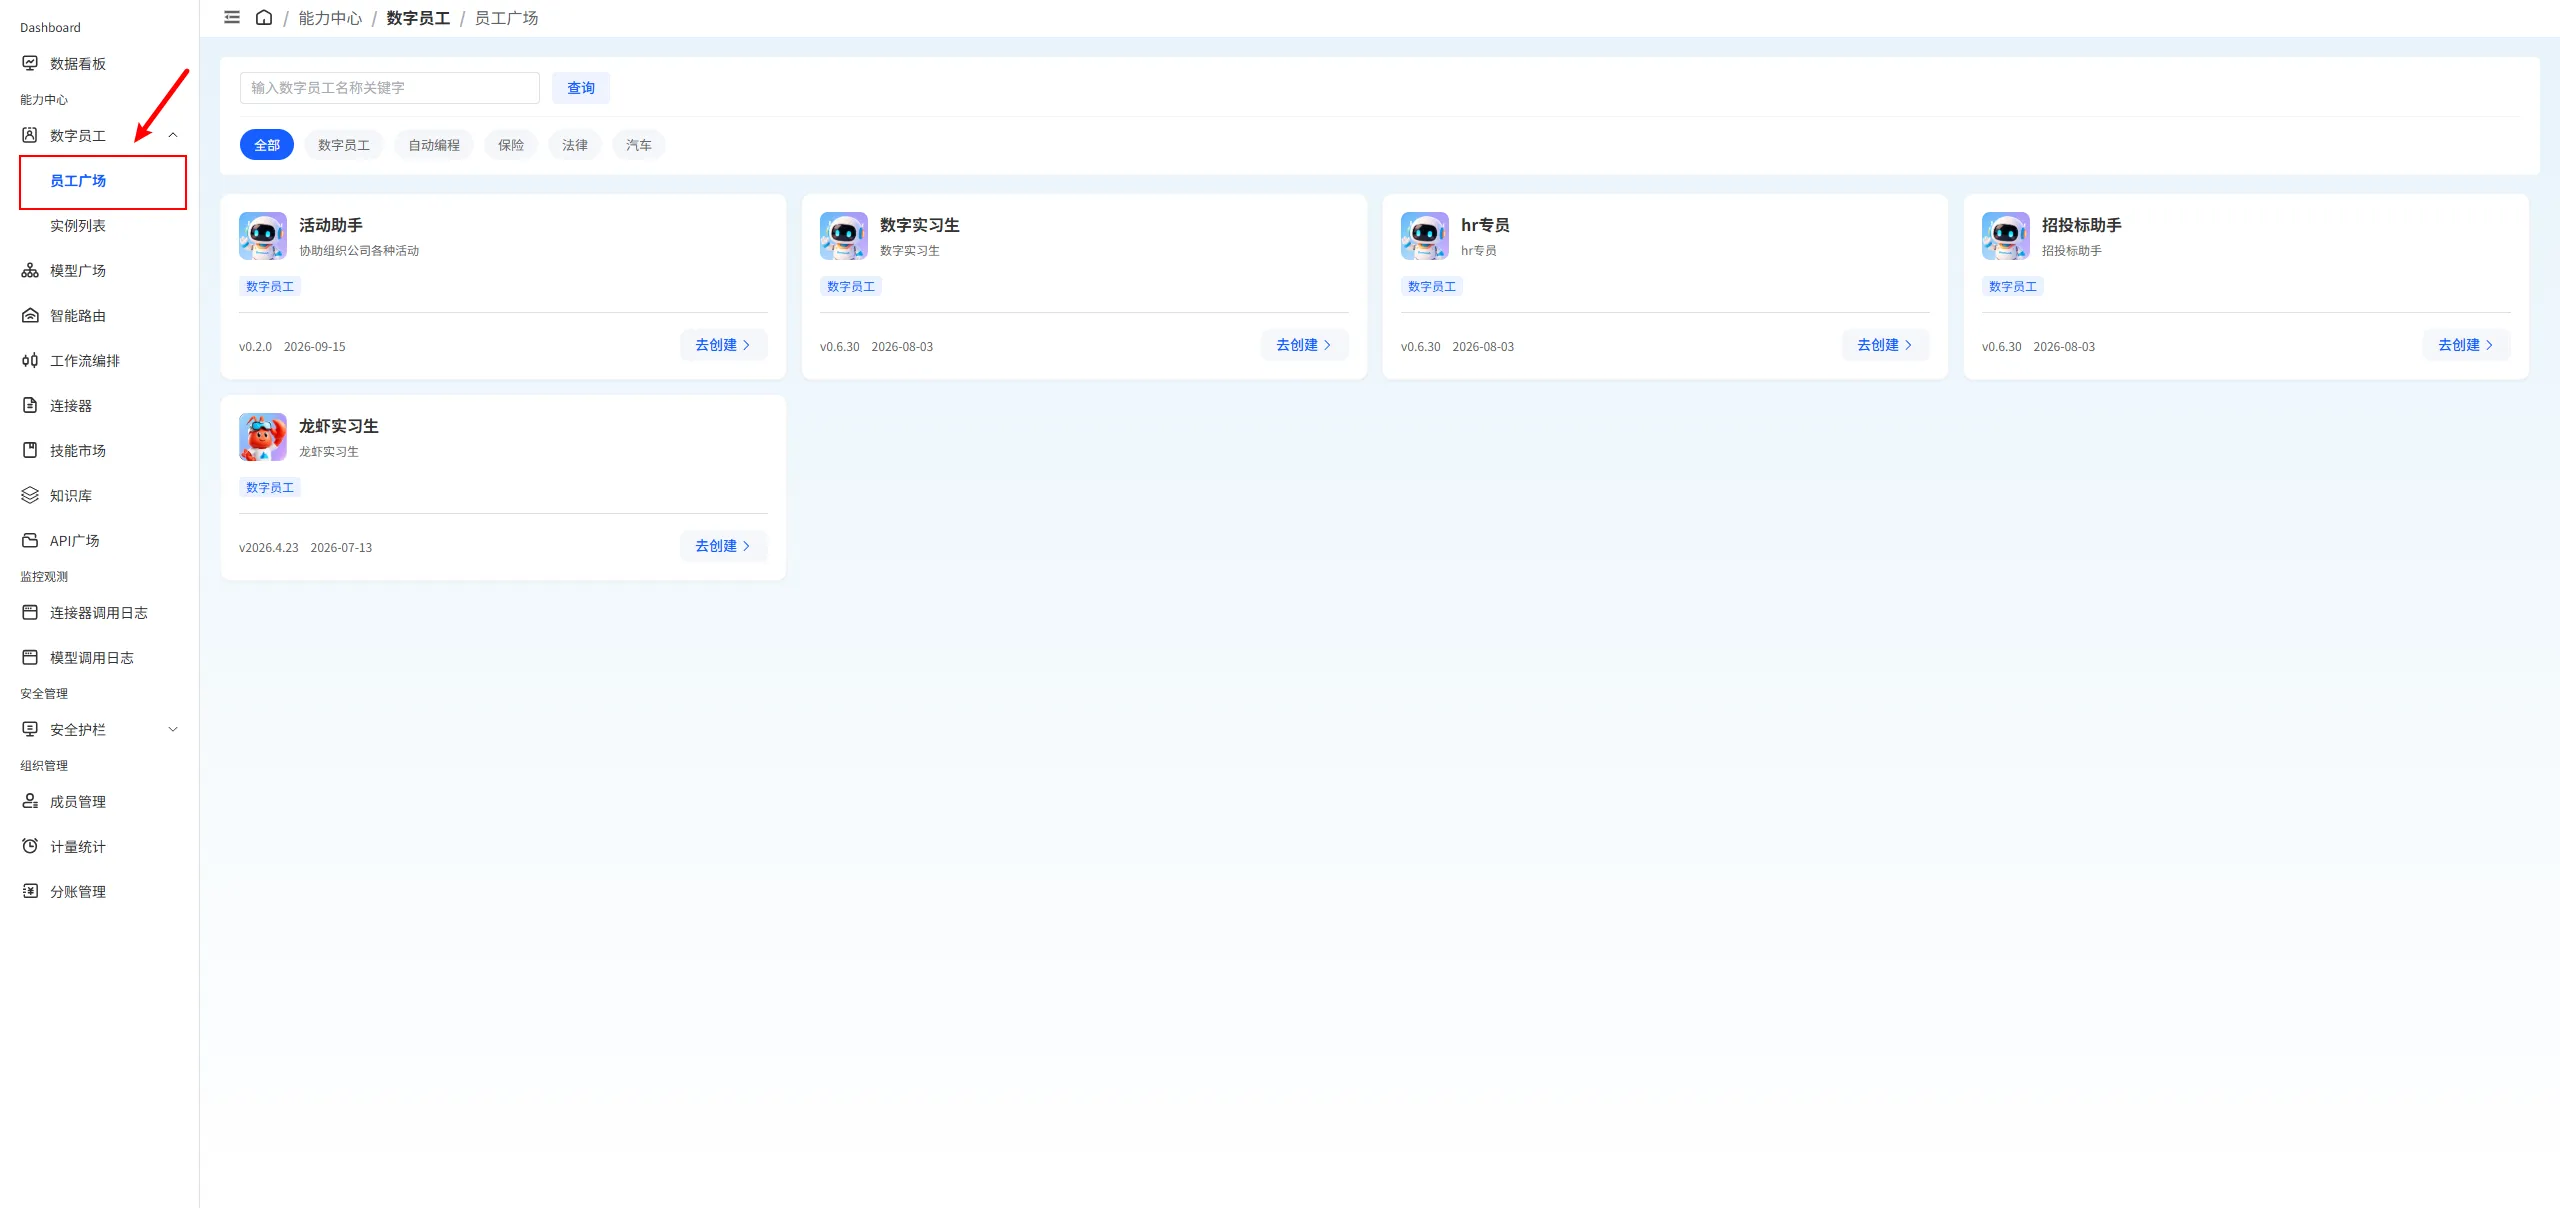Open 数据看板 dashboard icon in sidebar
2560x1208 pixels.
(x=30, y=63)
